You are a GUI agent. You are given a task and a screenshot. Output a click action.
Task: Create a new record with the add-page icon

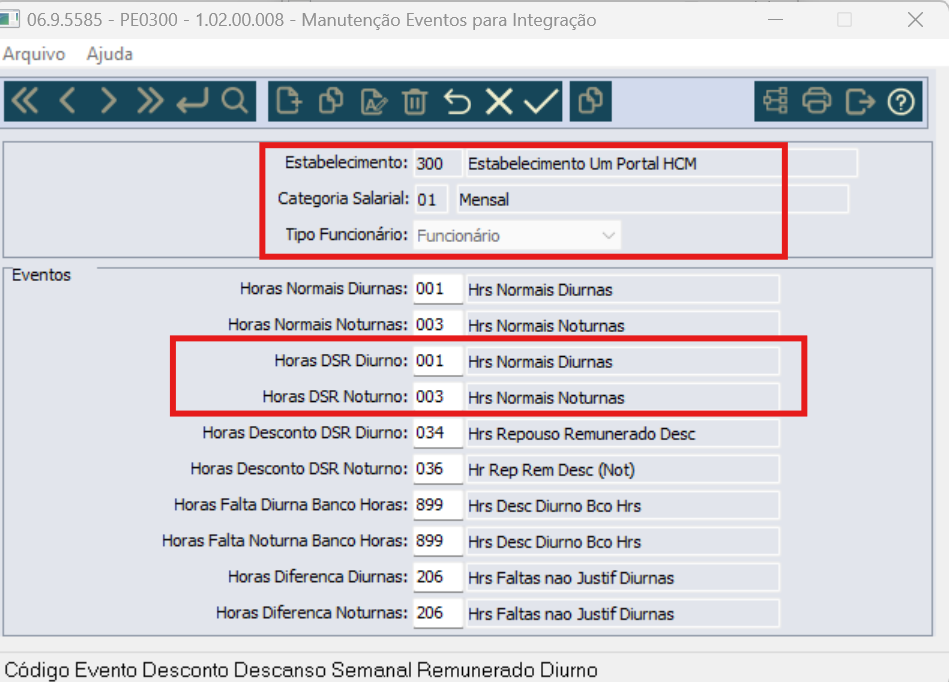tap(289, 101)
